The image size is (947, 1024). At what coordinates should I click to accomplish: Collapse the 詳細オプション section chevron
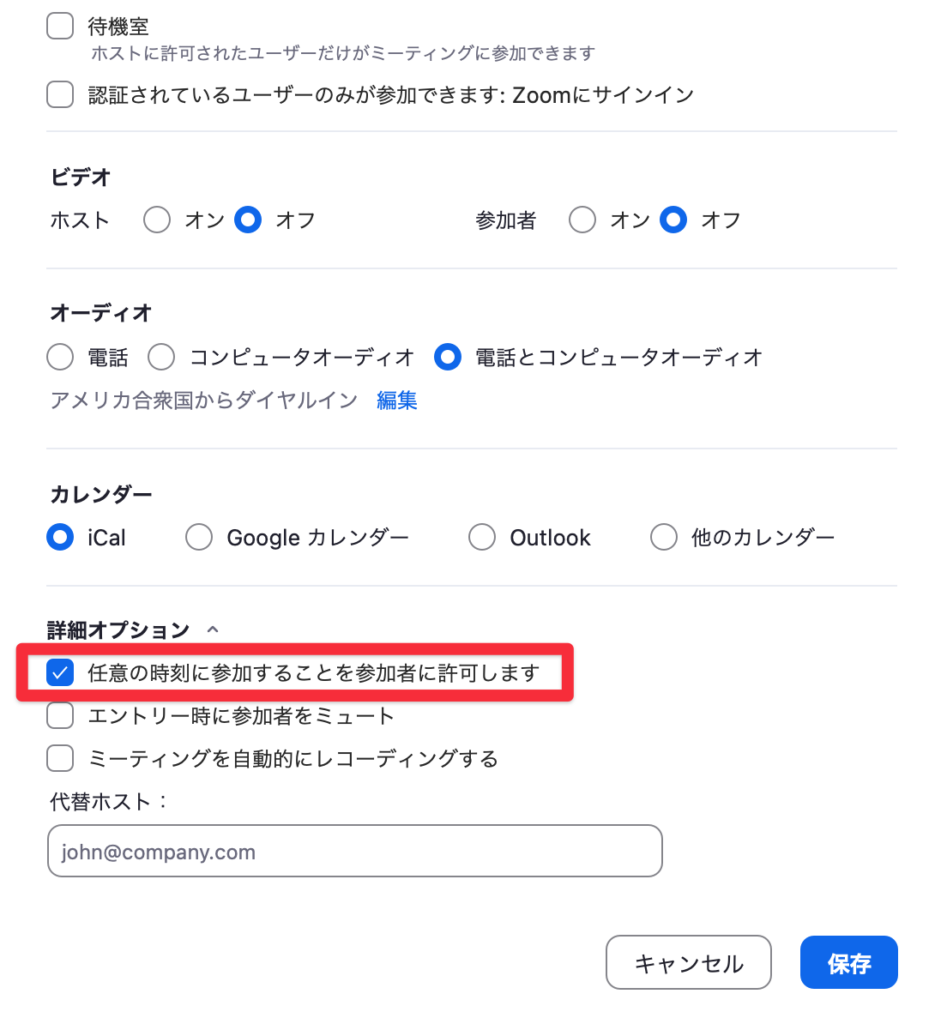tap(211, 630)
